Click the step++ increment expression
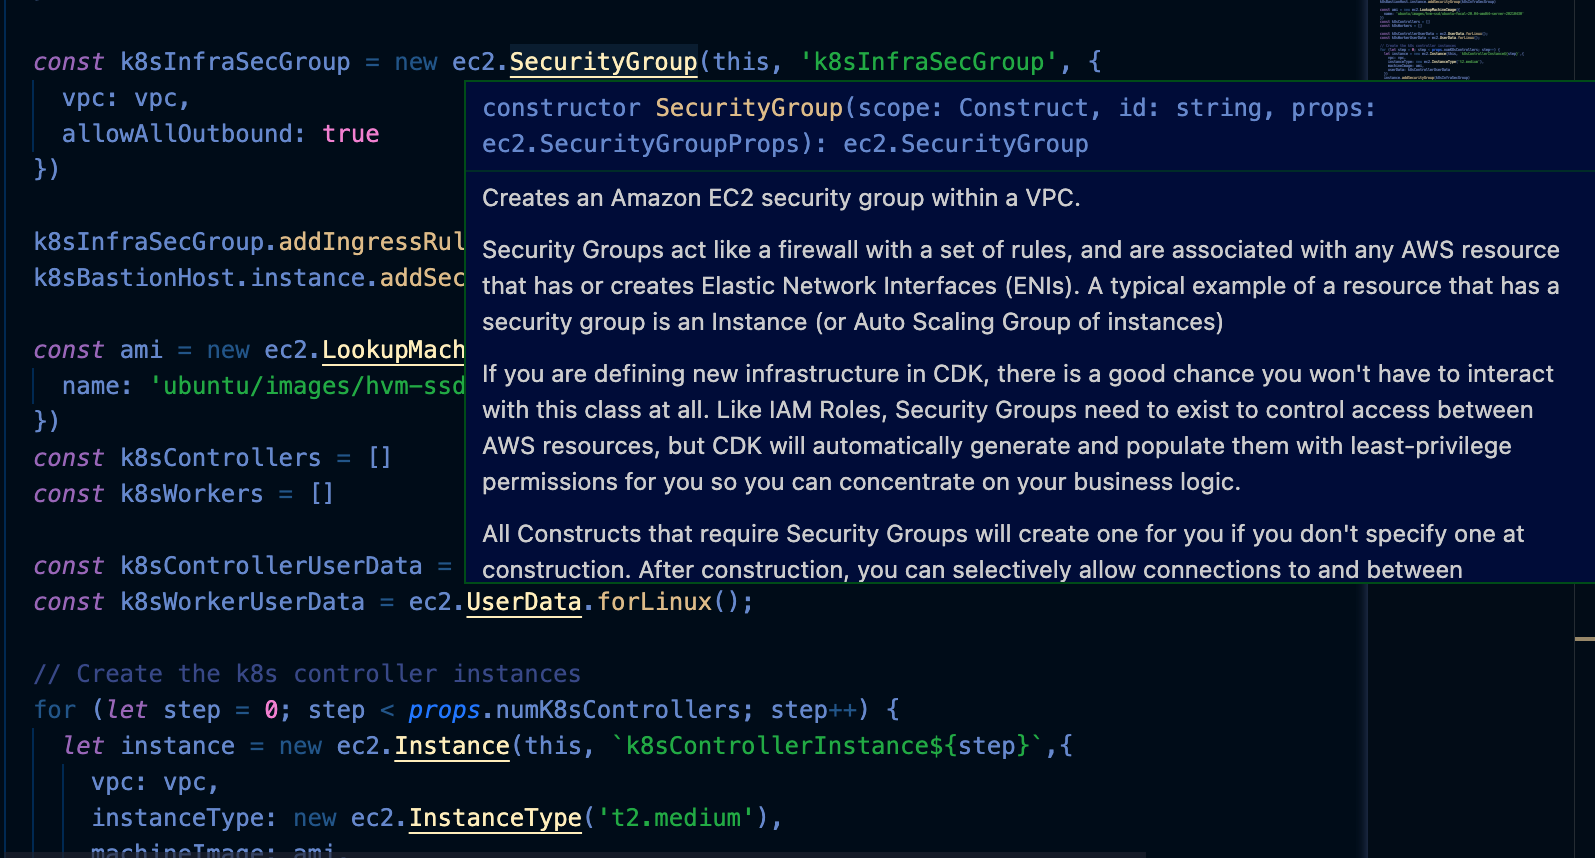Viewport: 1595px width, 858px height. click(x=813, y=710)
